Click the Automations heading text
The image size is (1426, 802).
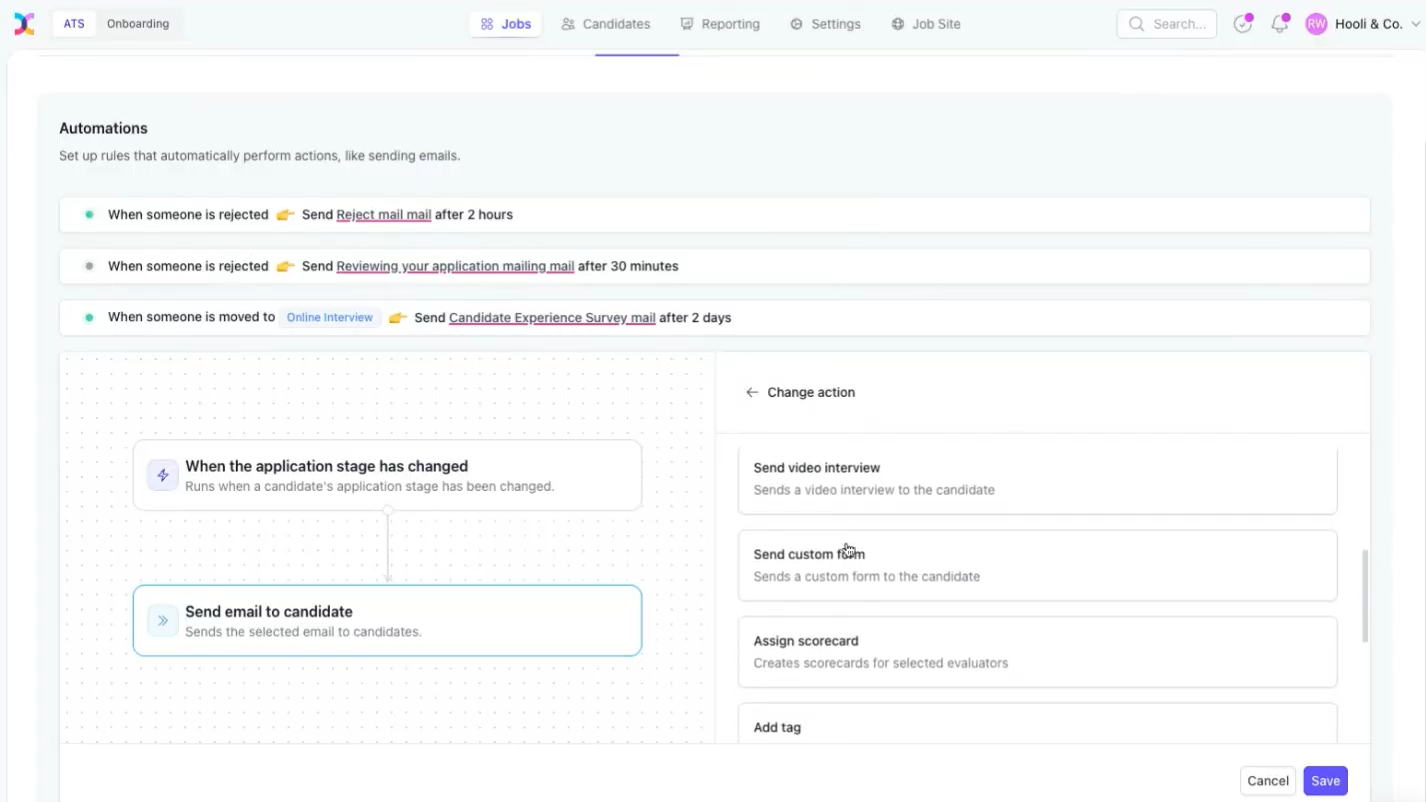tap(103, 128)
